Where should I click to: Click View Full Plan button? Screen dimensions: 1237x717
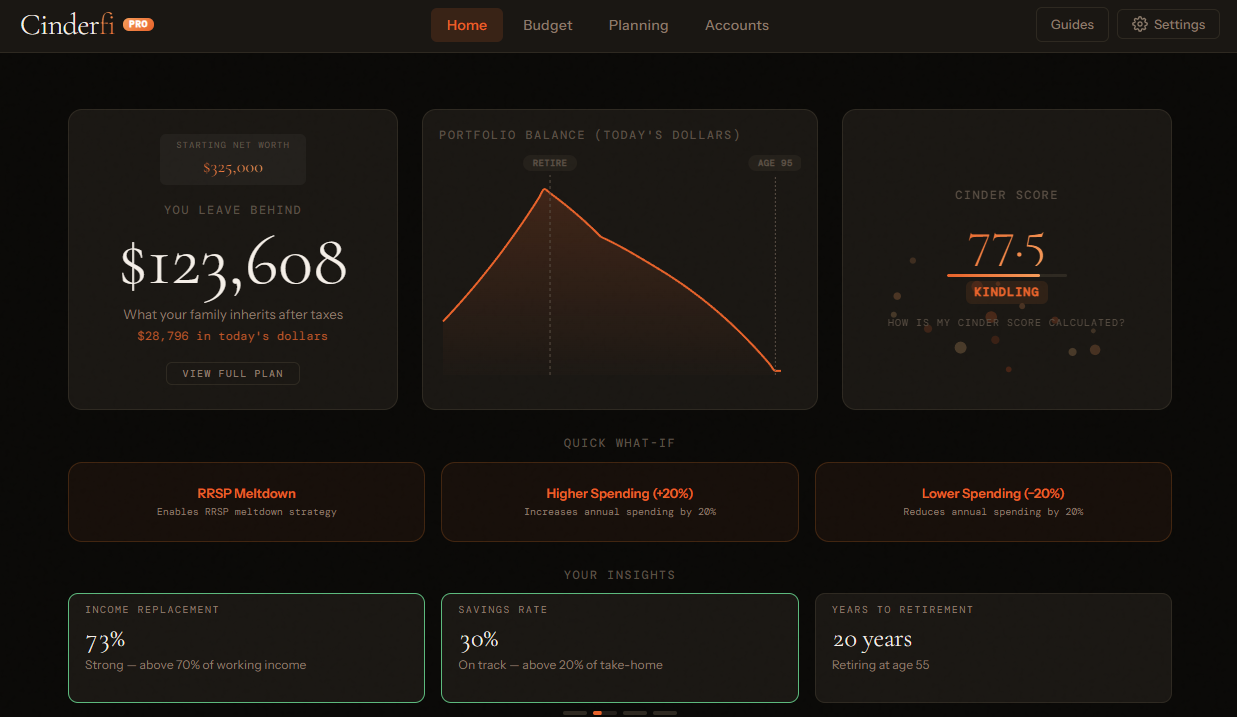pos(233,373)
